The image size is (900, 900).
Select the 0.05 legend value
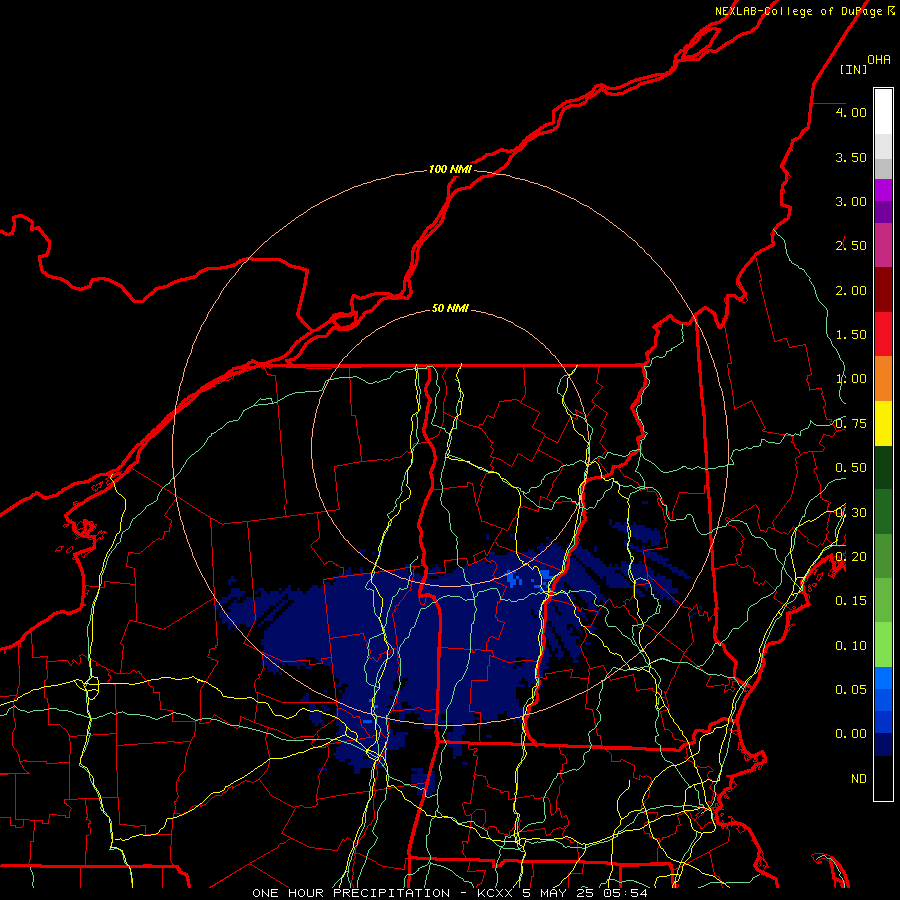(851, 690)
